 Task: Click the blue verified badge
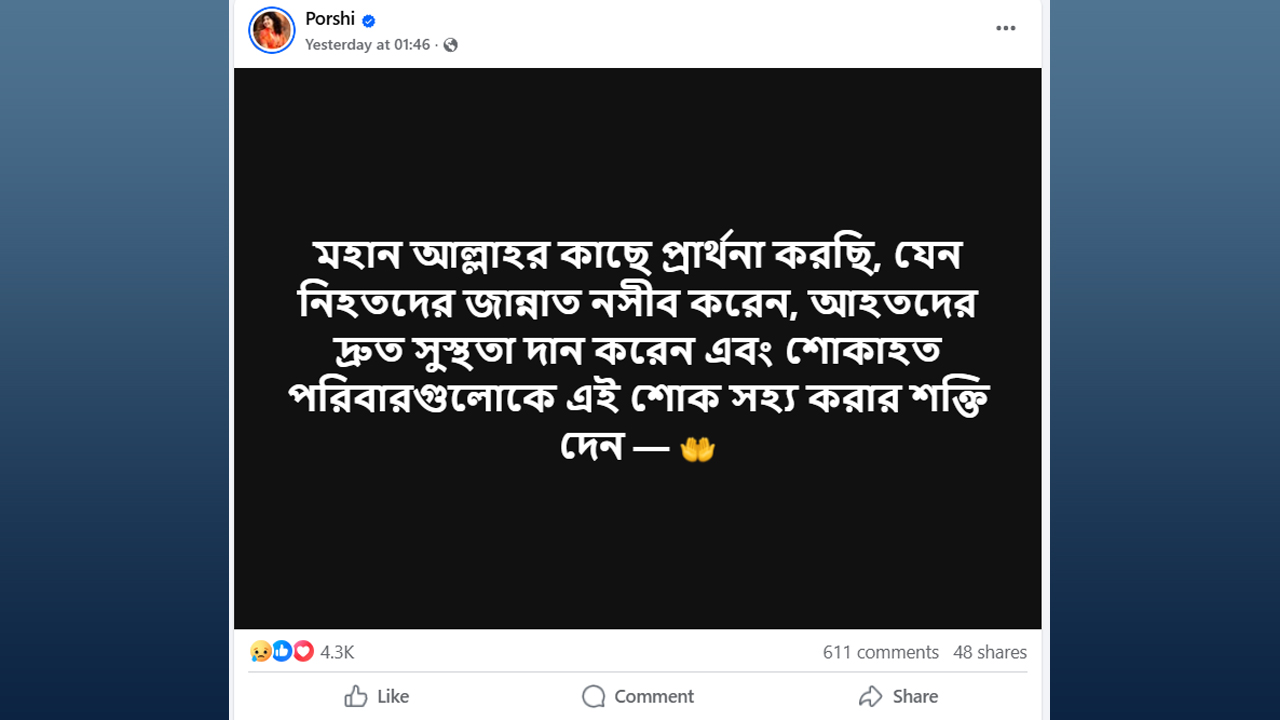pyautogui.click(x=369, y=21)
